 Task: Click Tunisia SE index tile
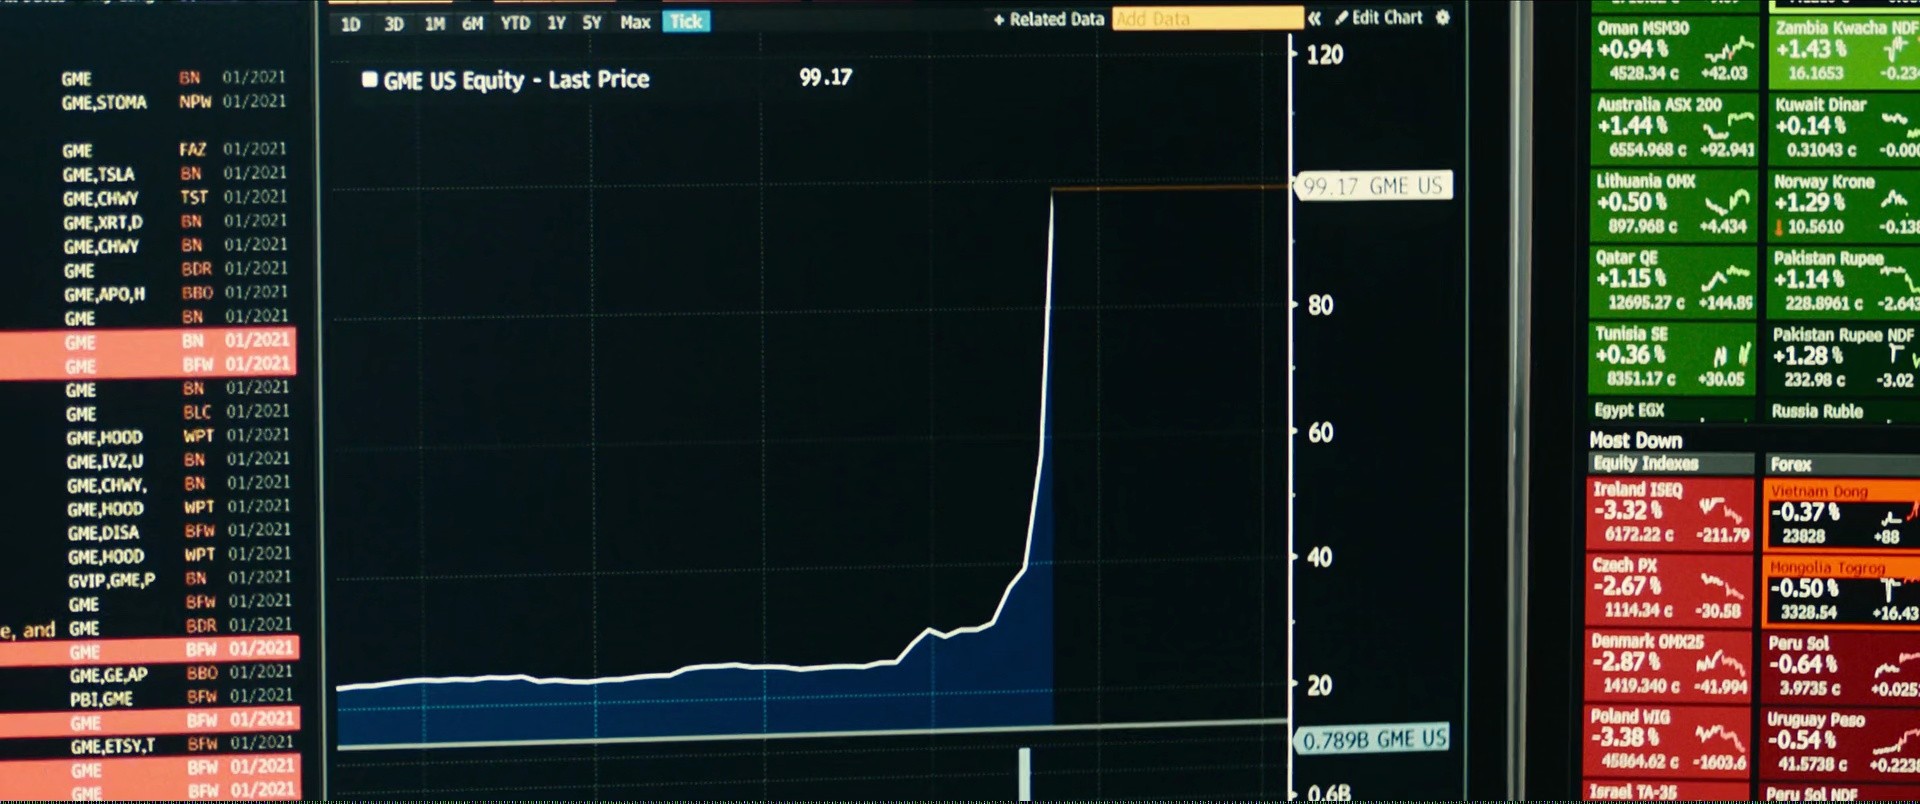click(x=1672, y=357)
